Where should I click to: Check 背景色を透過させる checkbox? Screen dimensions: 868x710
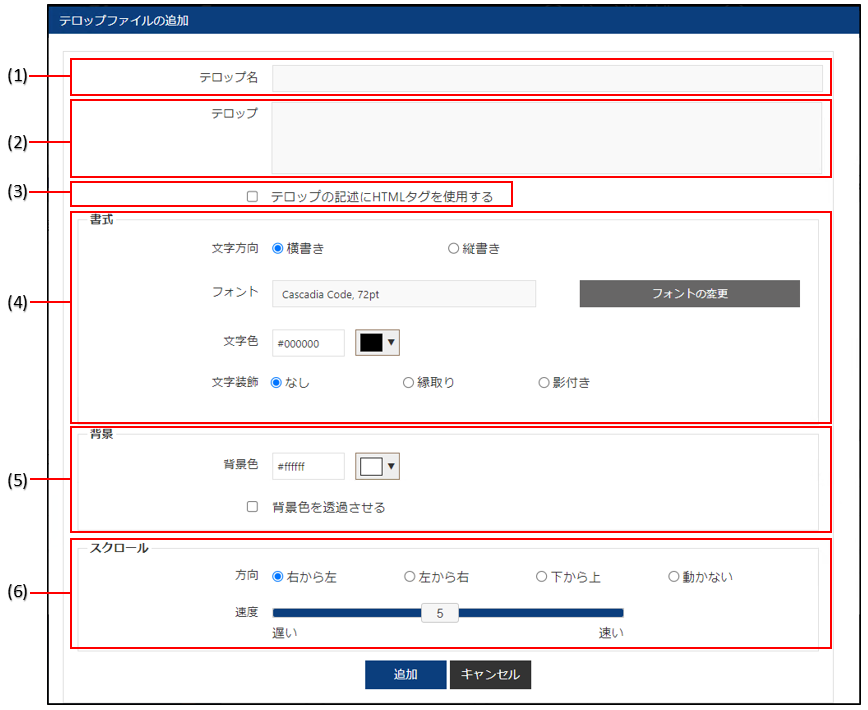252,506
